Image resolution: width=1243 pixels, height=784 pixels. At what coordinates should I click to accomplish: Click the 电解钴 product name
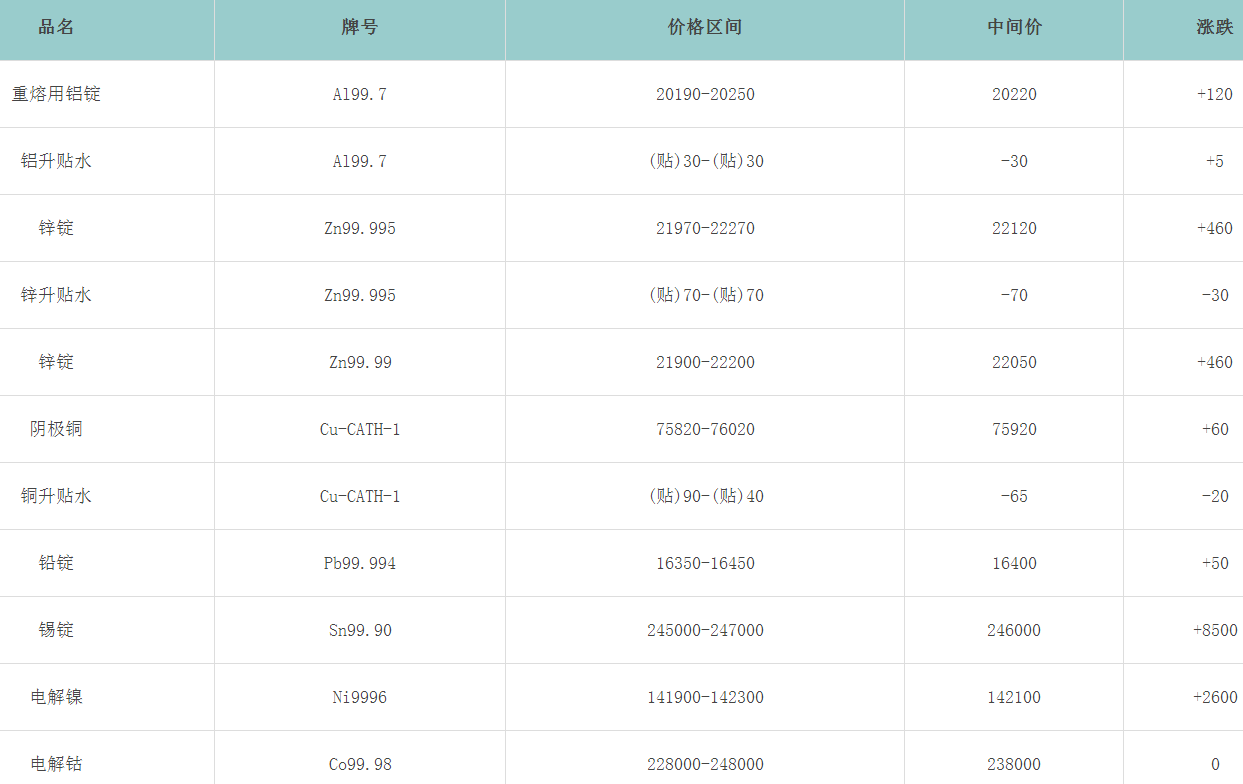click(56, 764)
